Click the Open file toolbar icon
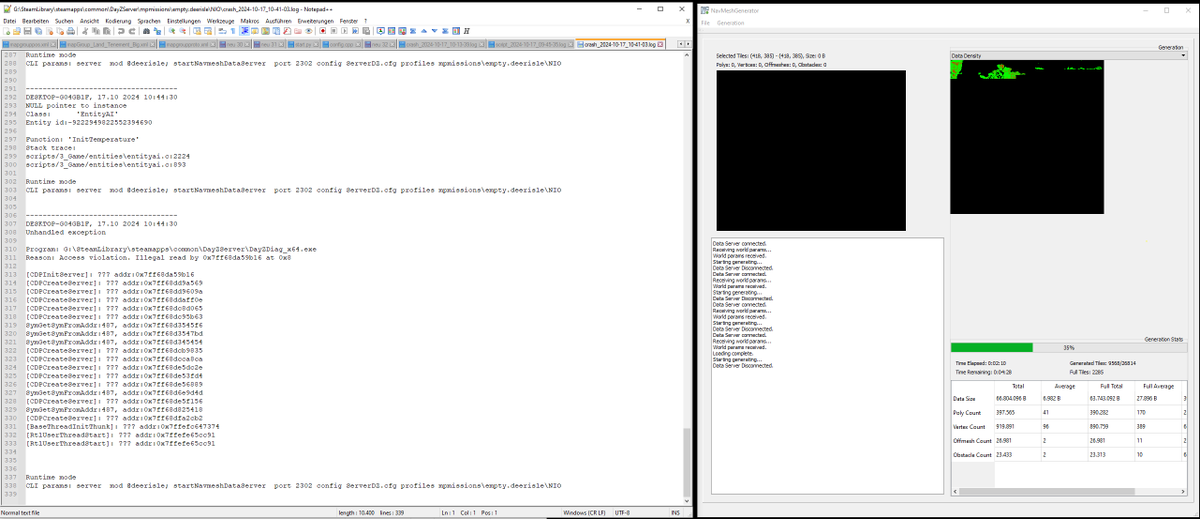The height and width of the screenshot is (519, 1200). coord(17,31)
